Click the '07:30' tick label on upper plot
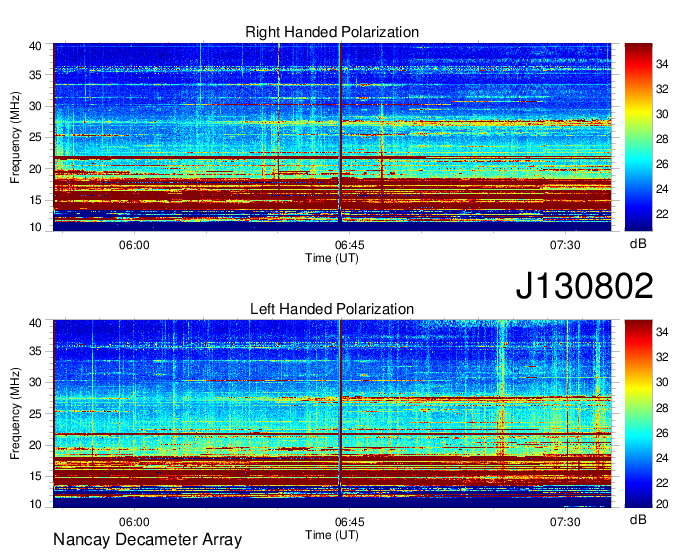This screenshot has height=552, width=680. [565, 245]
